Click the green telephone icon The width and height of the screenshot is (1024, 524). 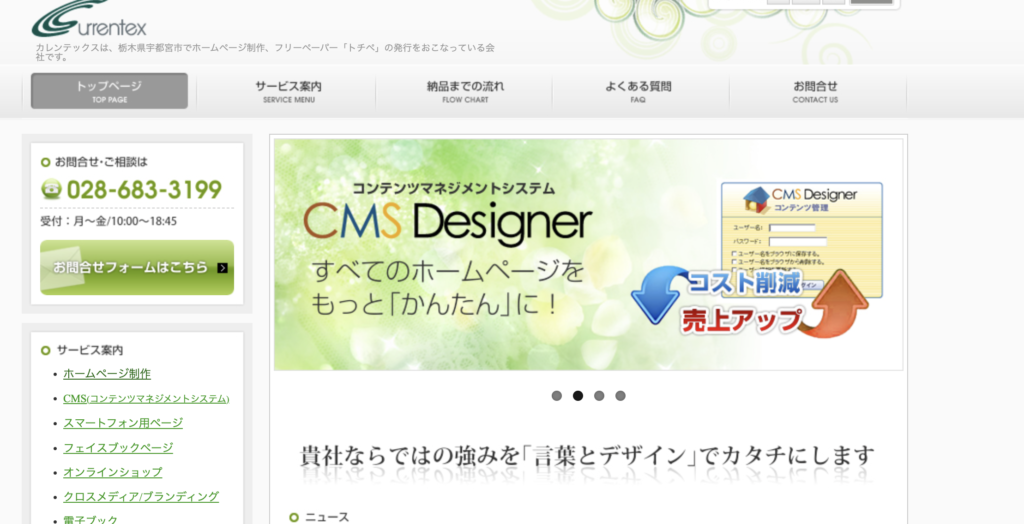(x=51, y=189)
